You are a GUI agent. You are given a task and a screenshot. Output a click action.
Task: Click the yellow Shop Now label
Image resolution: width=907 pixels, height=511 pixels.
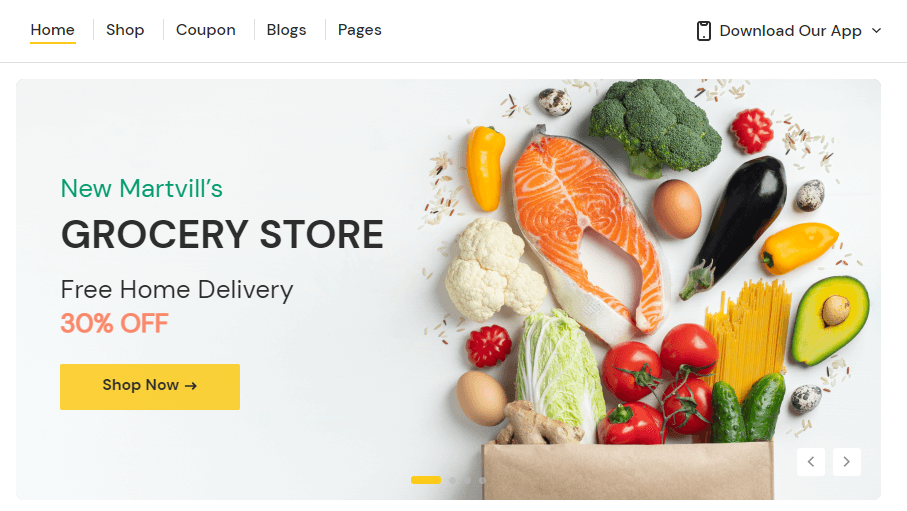pos(141,385)
